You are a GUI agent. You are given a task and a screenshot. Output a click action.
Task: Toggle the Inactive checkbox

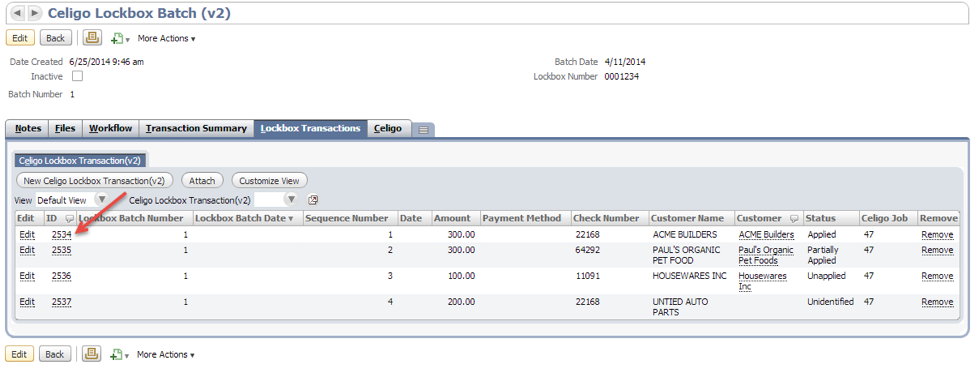[x=78, y=77]
